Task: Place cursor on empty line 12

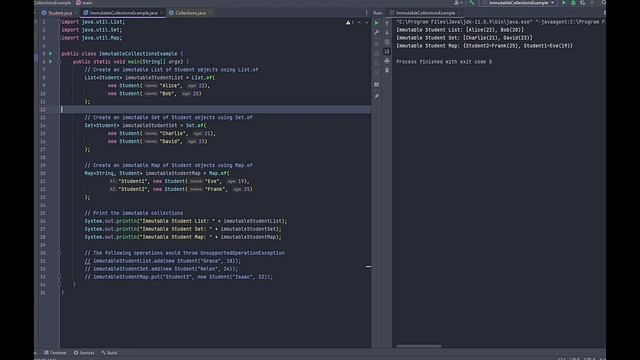Action: coord(216,109)
